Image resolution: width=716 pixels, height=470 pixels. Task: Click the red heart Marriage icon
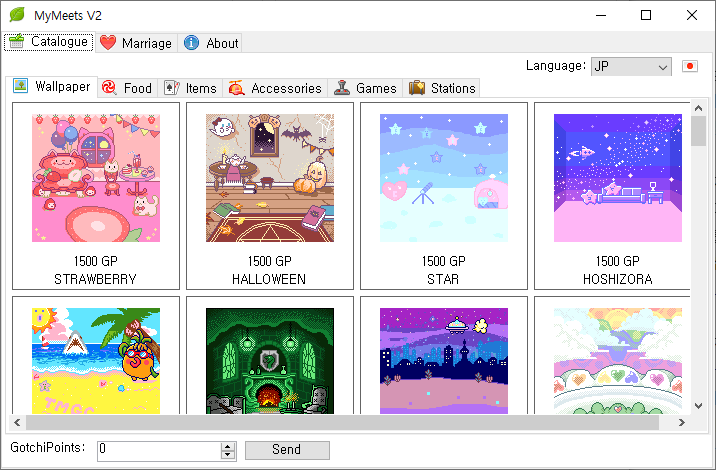tap(108, 43)
